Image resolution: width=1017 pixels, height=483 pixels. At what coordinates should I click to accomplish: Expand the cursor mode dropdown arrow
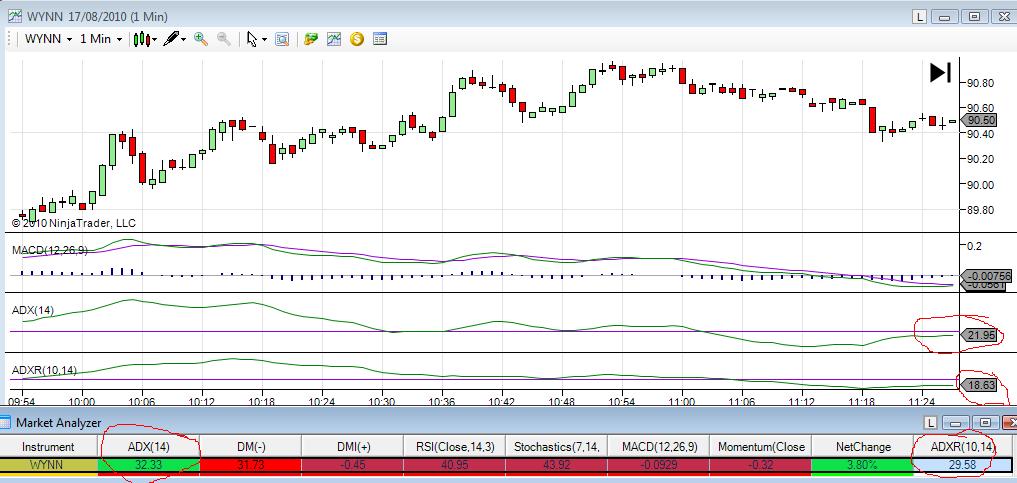(264, 40)
